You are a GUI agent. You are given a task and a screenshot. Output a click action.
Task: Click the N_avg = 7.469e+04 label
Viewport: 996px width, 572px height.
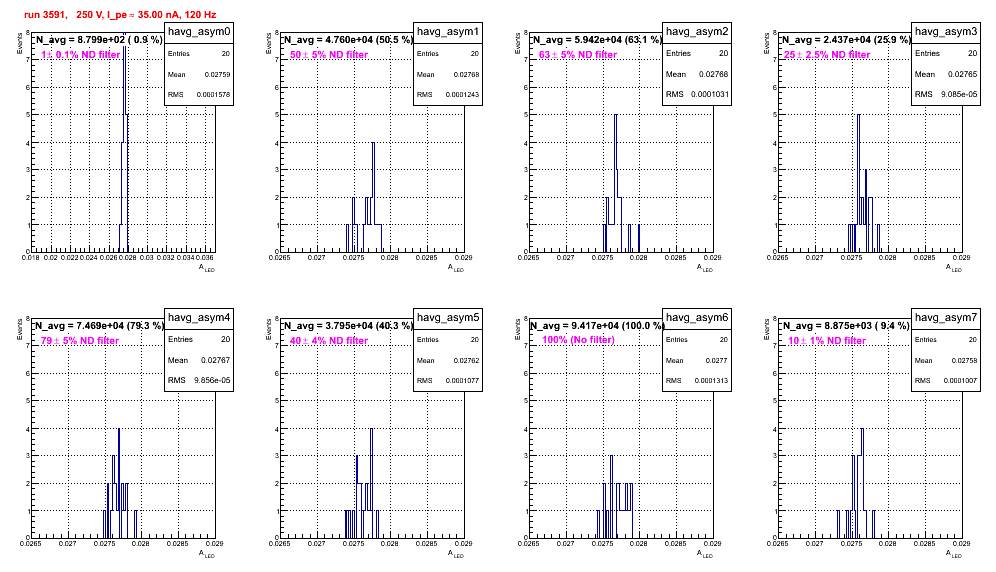(x=99, y=325)
